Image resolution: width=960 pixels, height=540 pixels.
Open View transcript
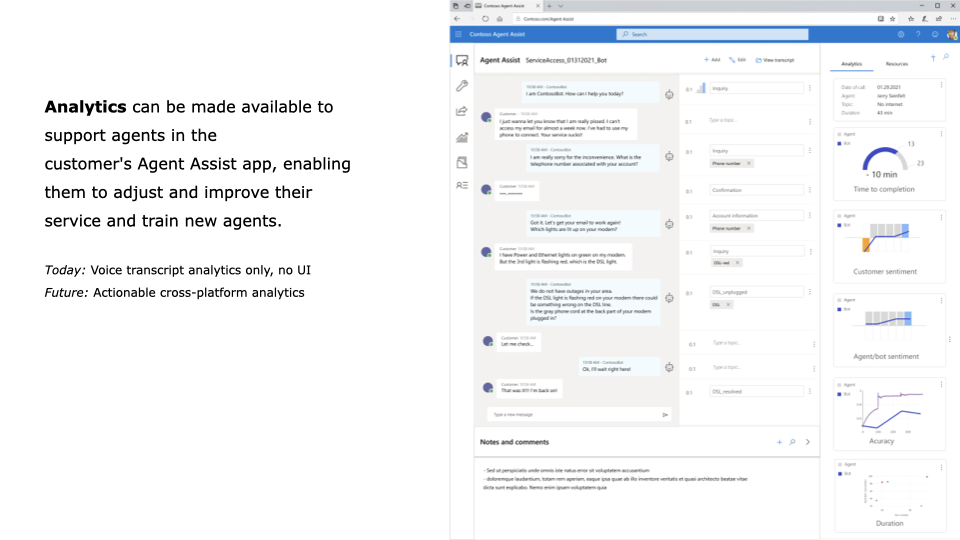(x=774, y=60)
